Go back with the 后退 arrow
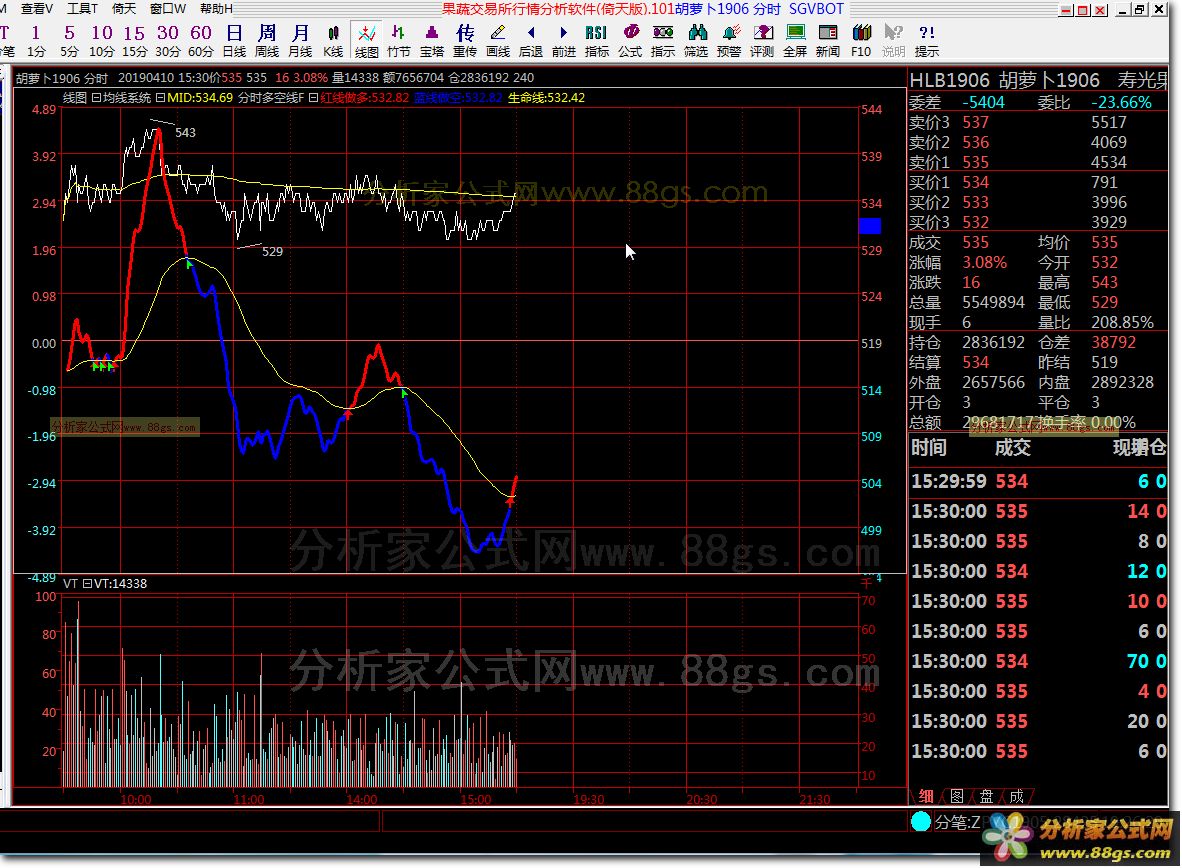Viewport: 1182px width, 868px height. click(x=531, y=41)
